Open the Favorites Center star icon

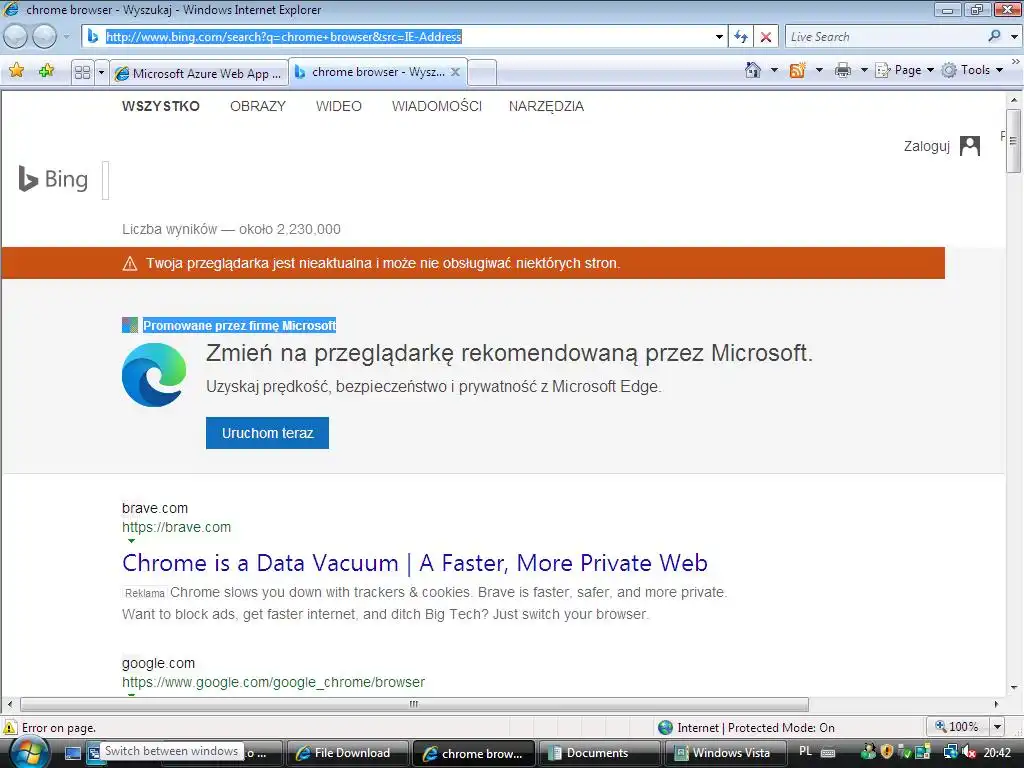coord(16,71)
